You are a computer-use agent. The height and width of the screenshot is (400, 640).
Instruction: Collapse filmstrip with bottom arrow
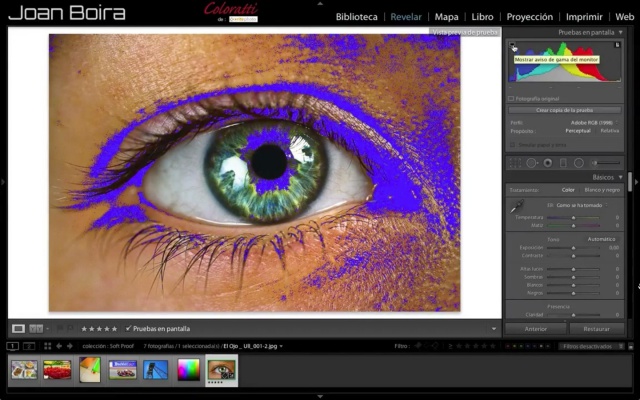[x=320, y=396]
